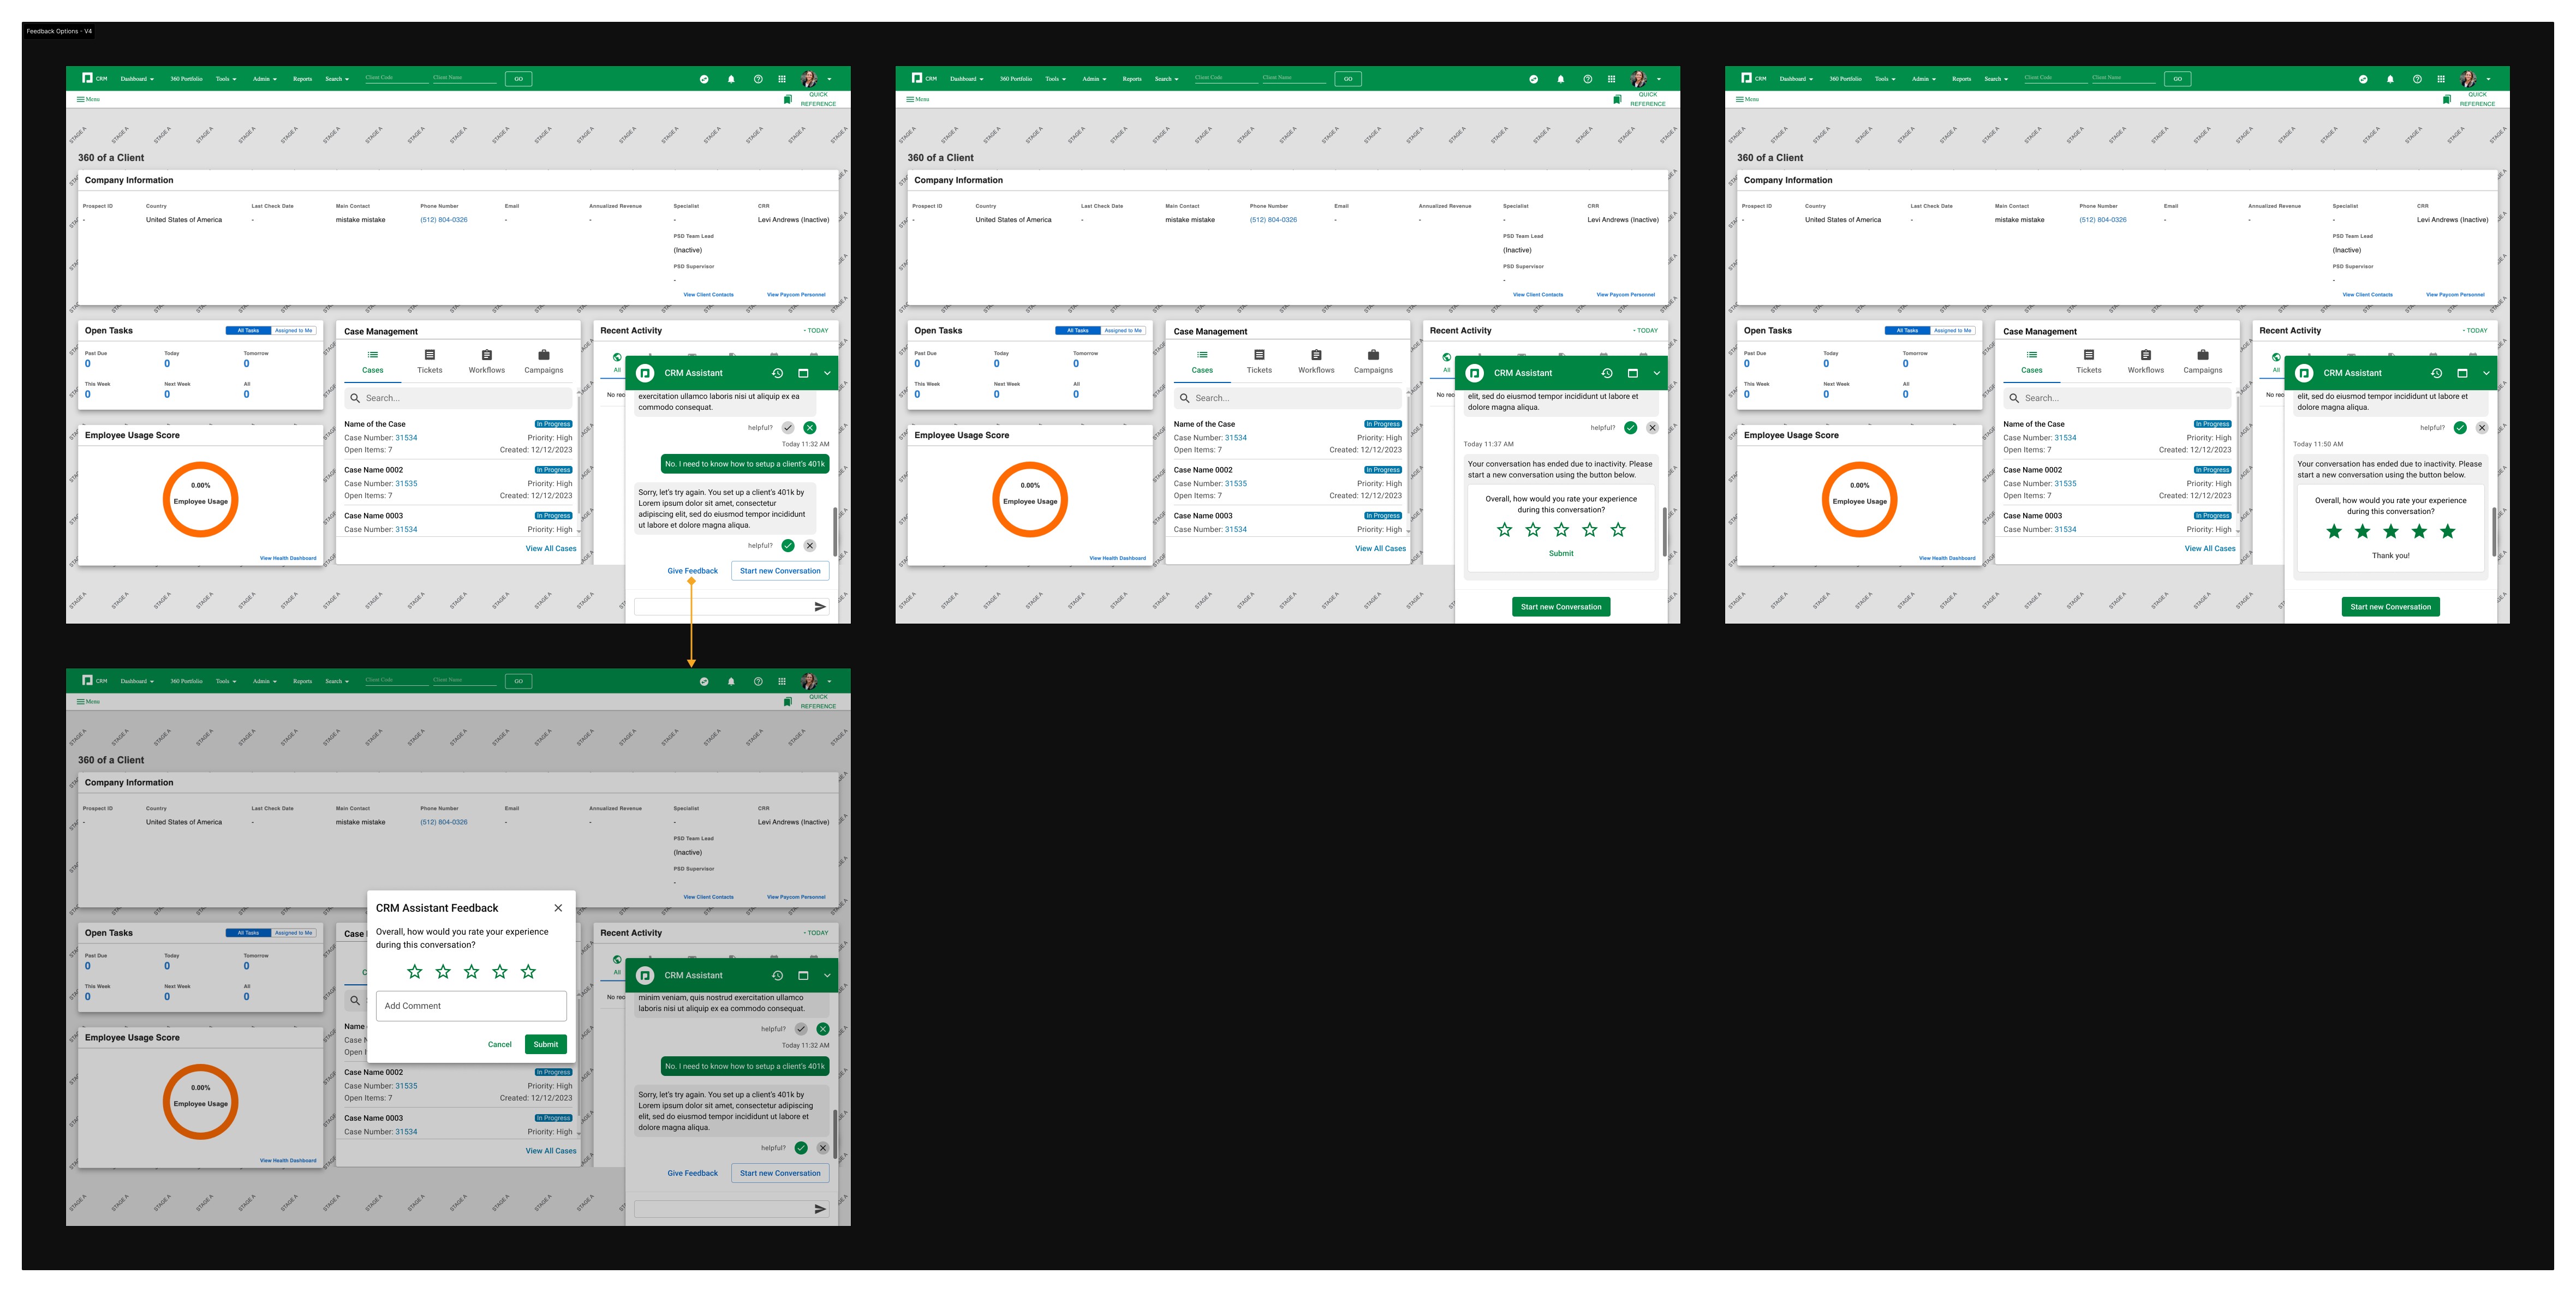
Task: Click the Quick Reference bookmark icon
Action: [x=789, y=99]
